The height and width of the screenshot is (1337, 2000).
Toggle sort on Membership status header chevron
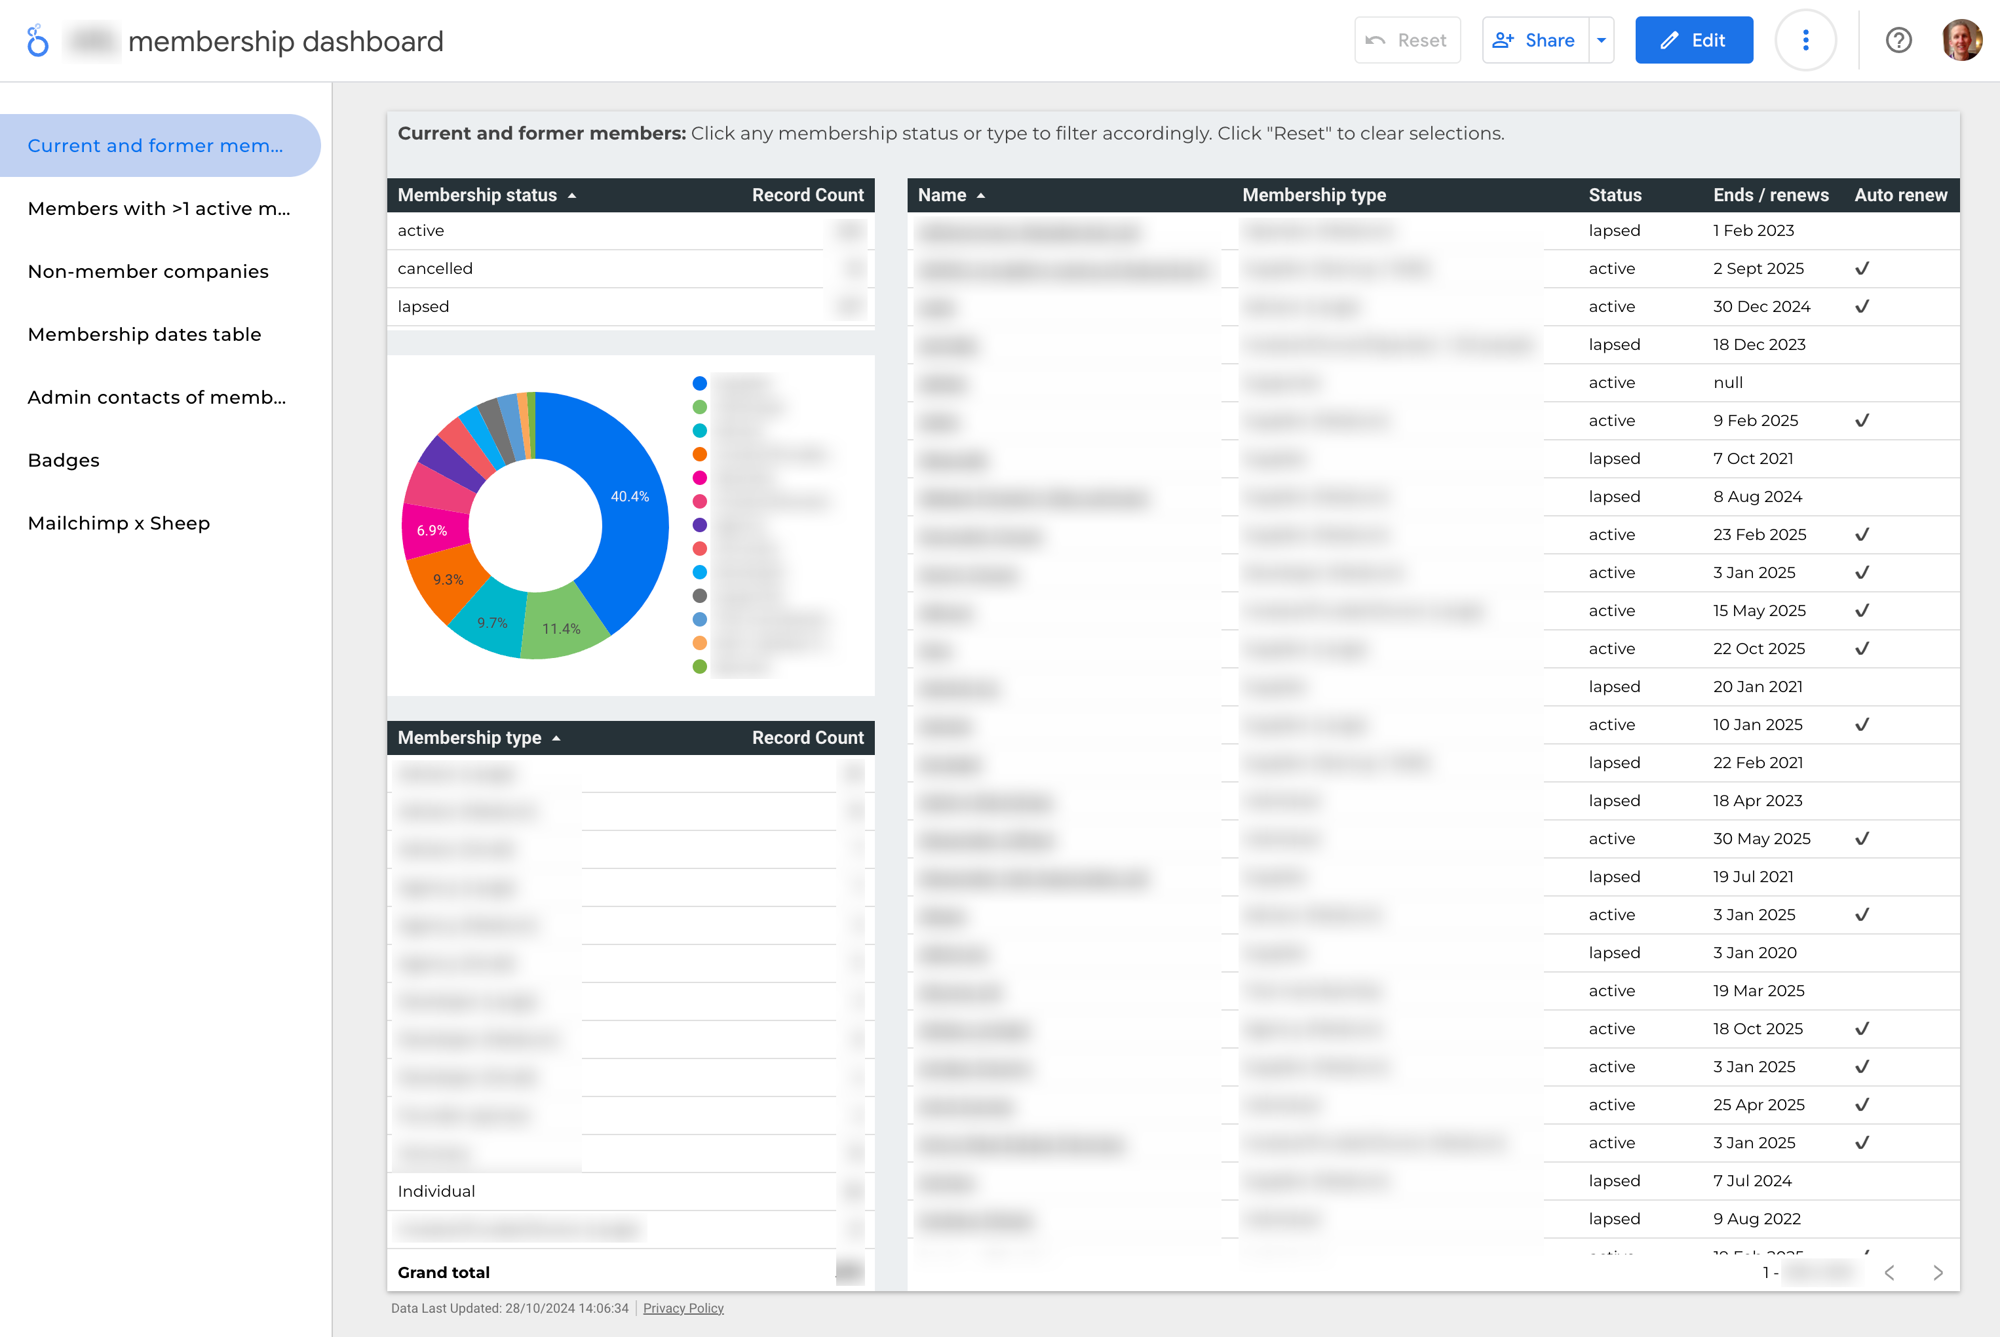point(572,195)
